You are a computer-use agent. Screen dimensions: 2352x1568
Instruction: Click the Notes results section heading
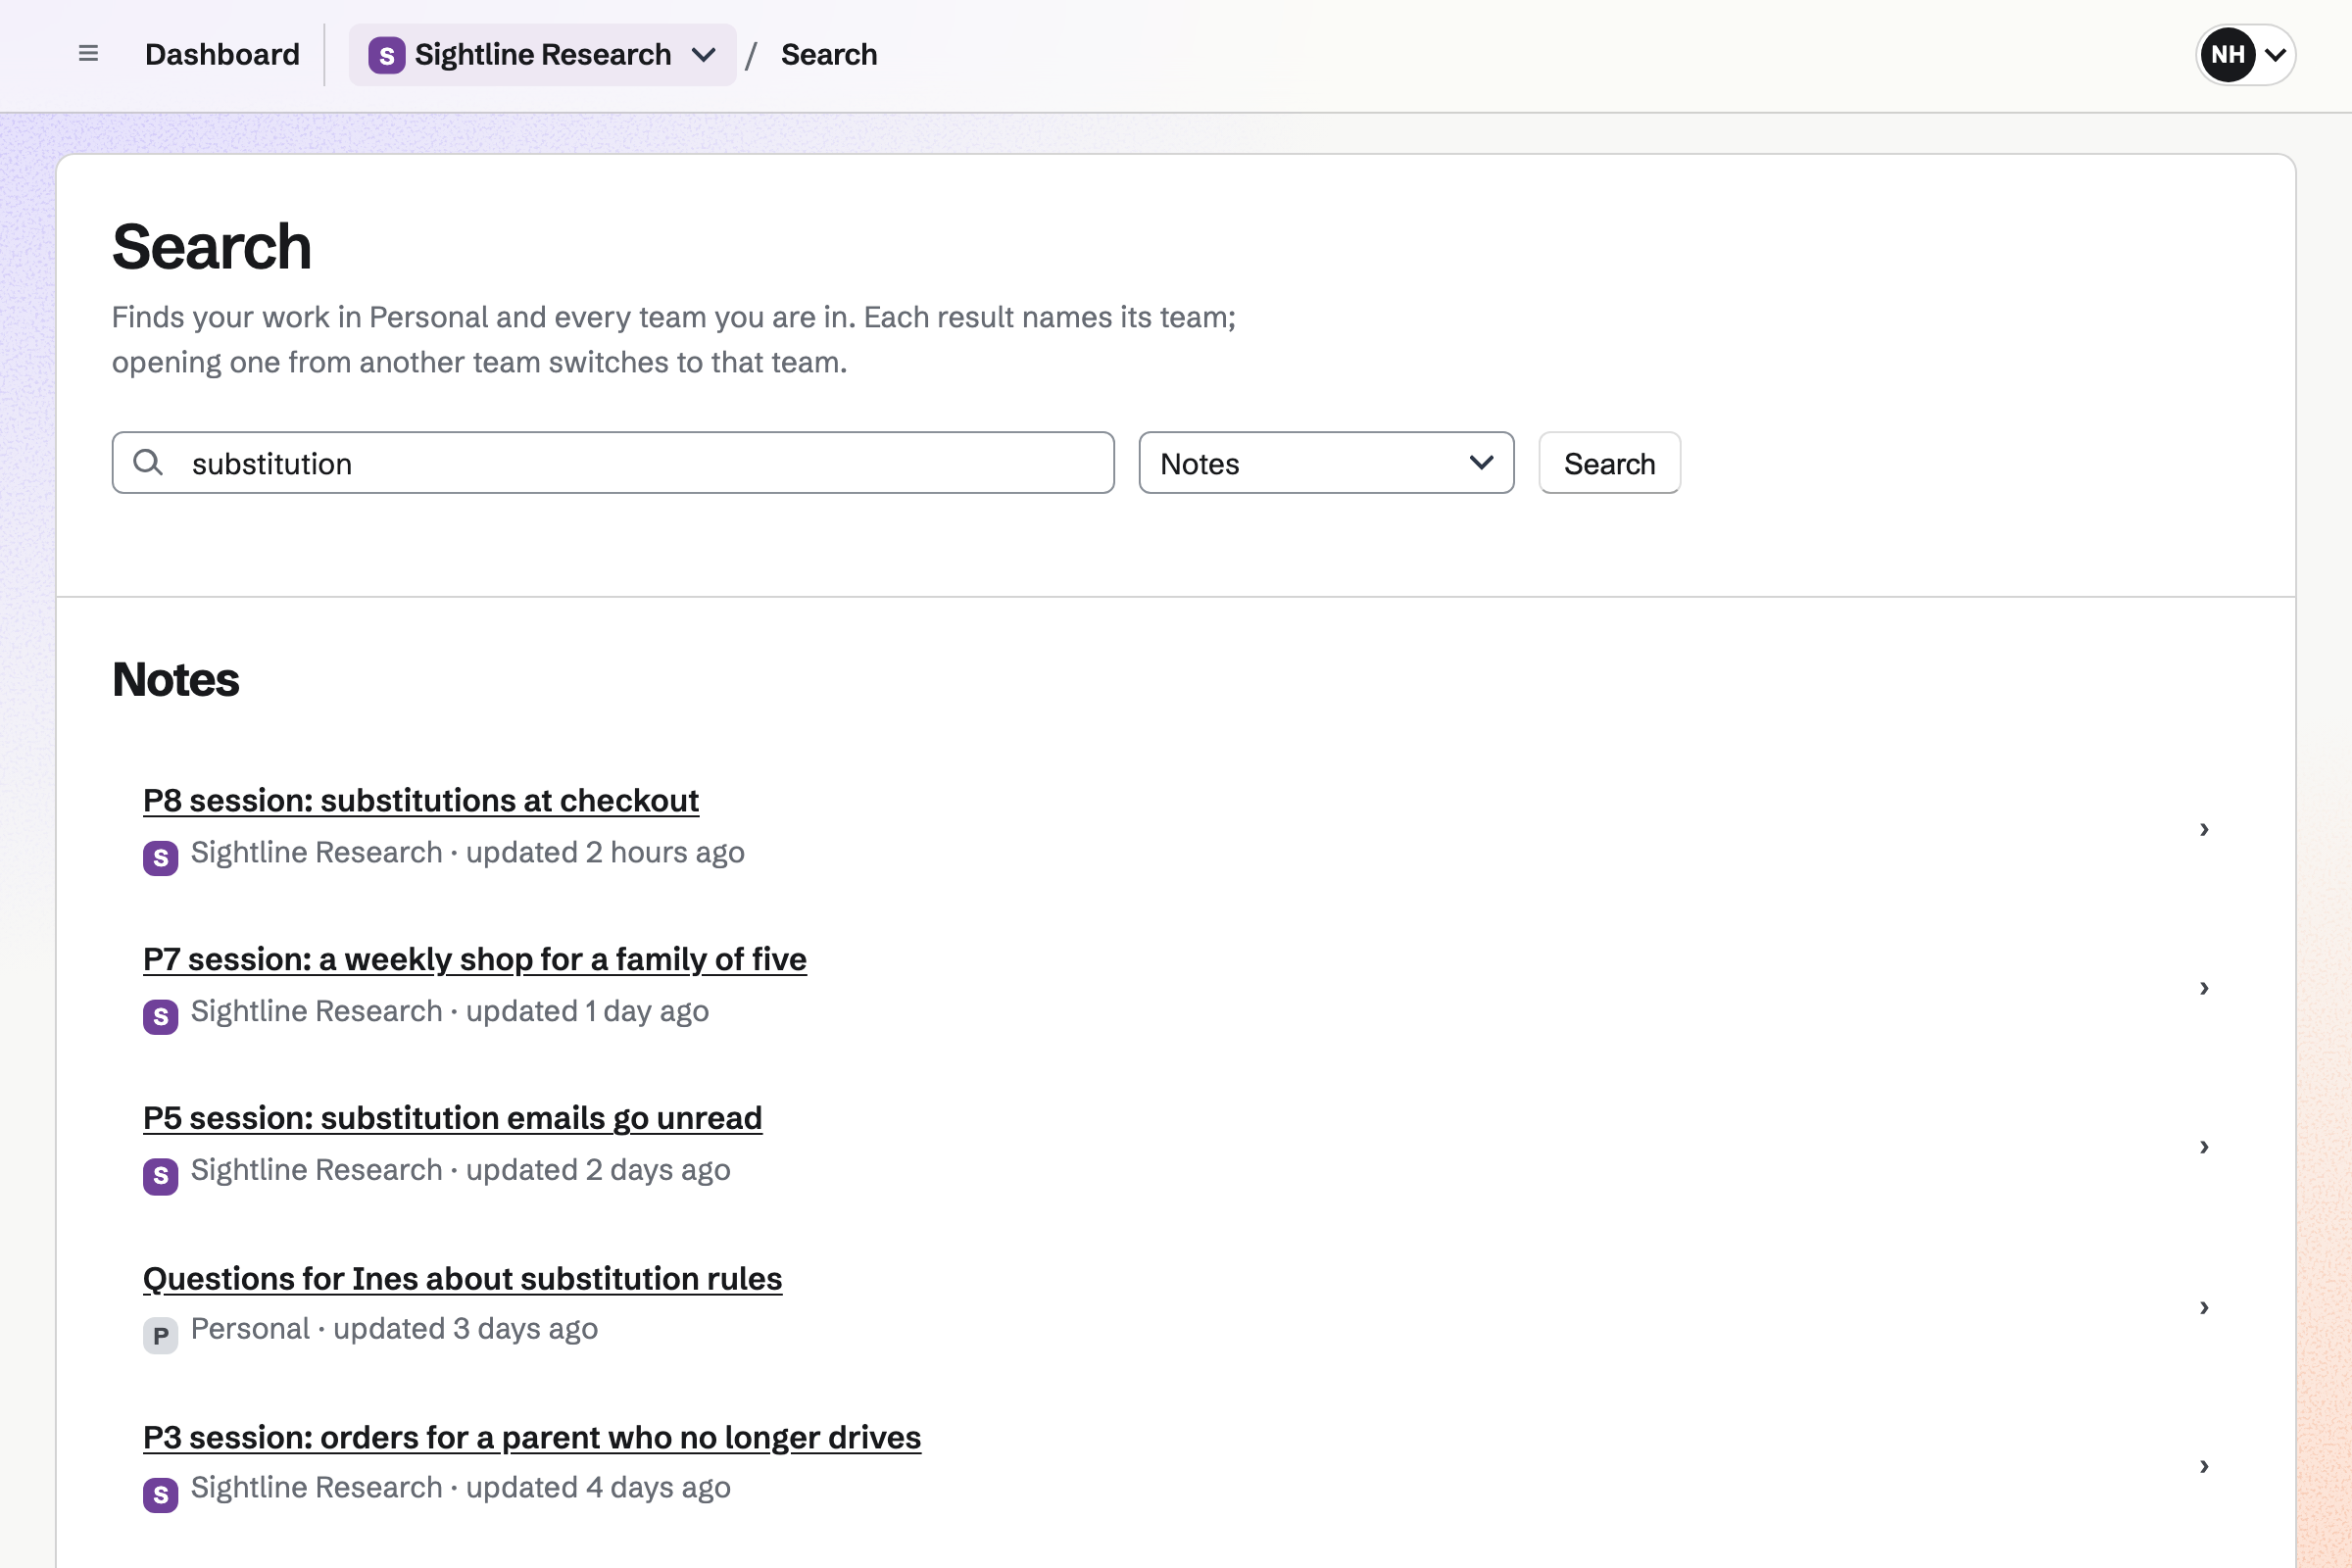pyautogui.click(x=176, y=680)
